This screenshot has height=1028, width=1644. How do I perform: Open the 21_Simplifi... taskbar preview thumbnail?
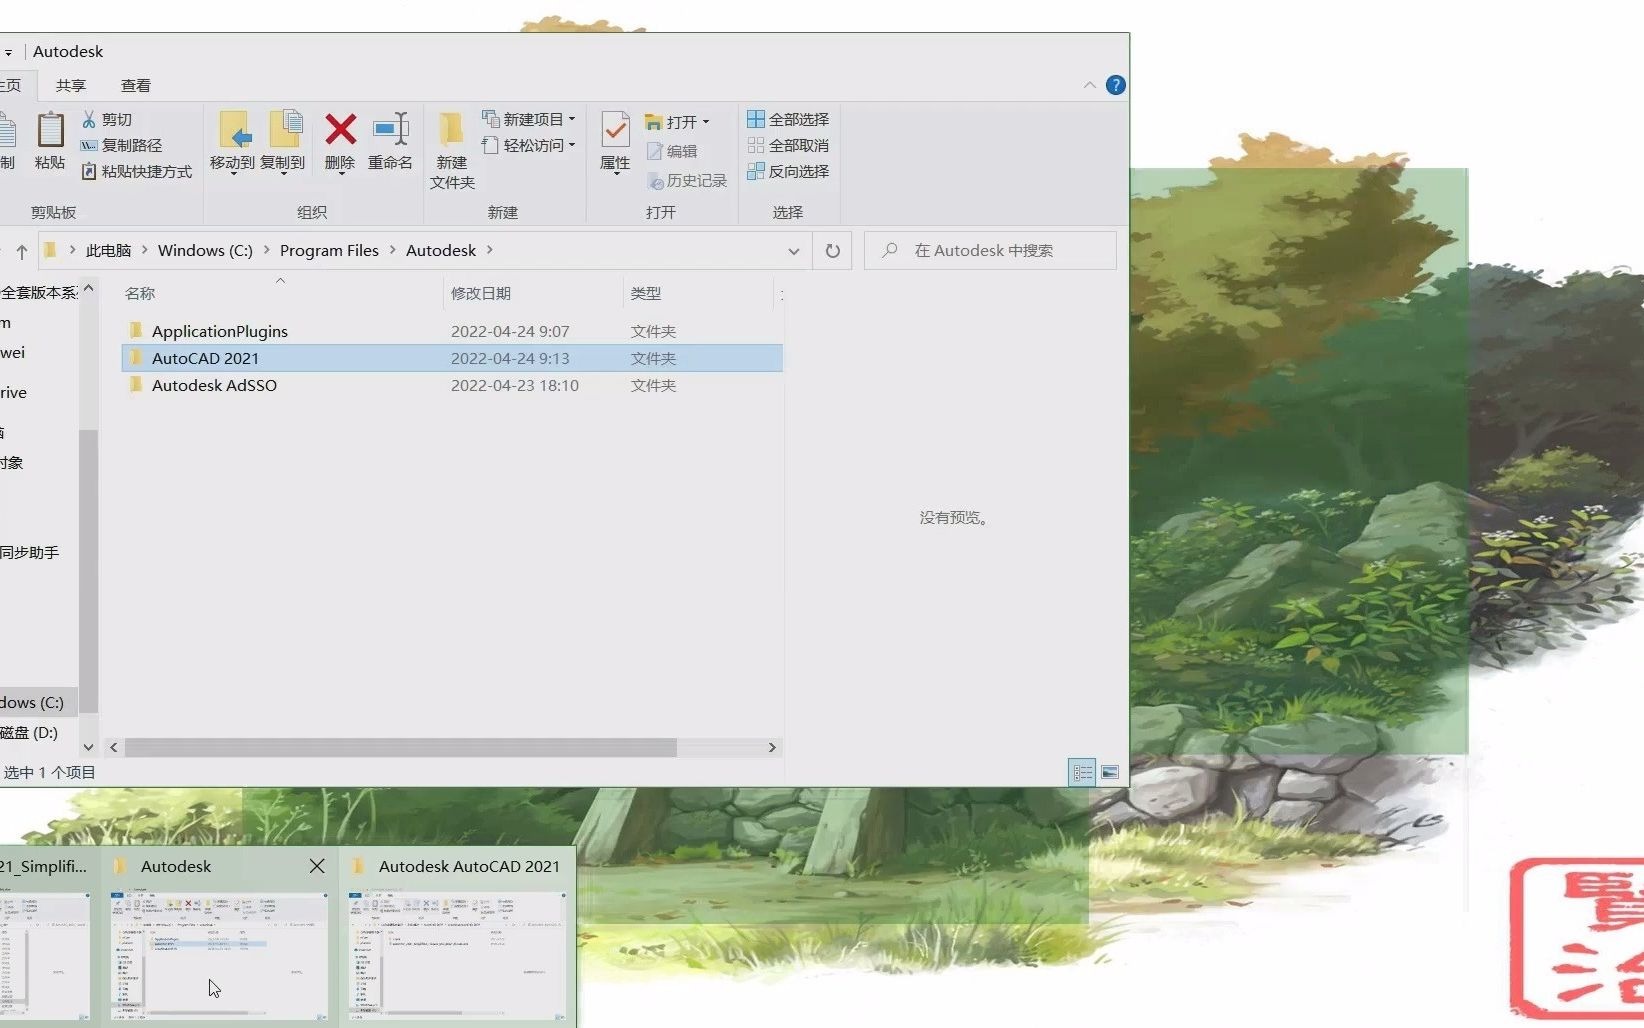(x=46, y=955)
